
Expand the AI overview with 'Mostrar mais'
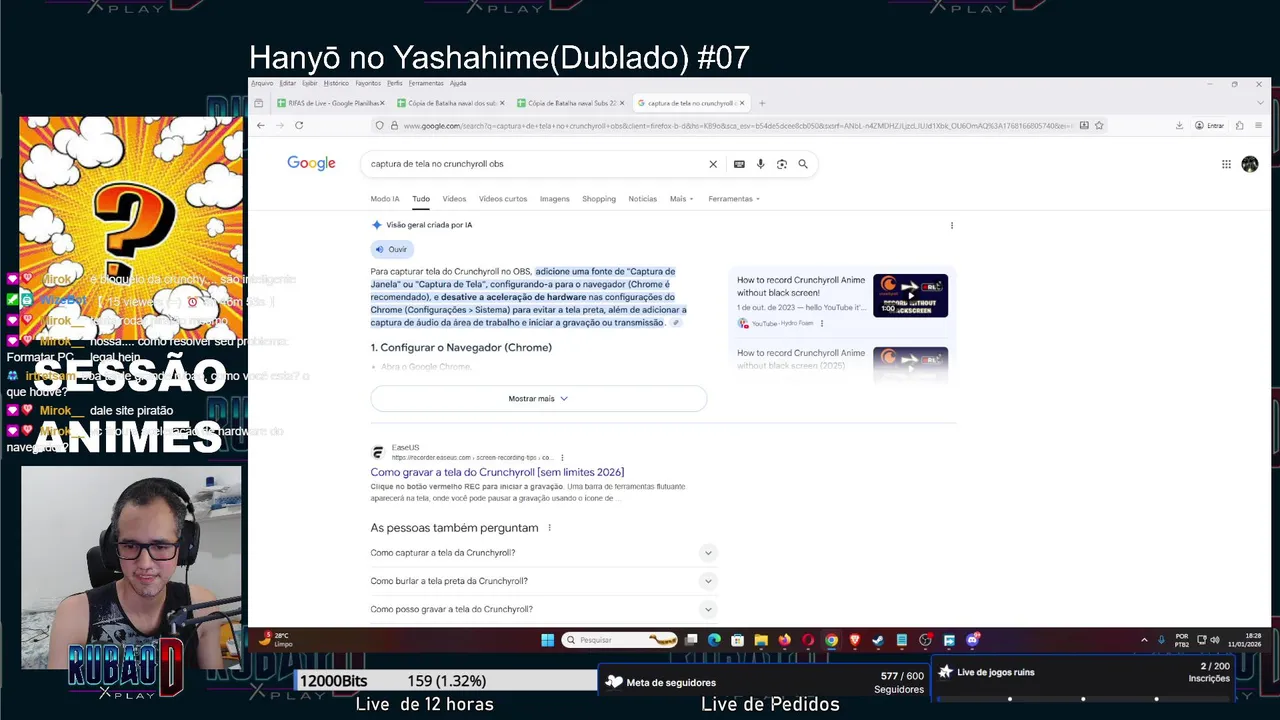click(x=538, y=398)
